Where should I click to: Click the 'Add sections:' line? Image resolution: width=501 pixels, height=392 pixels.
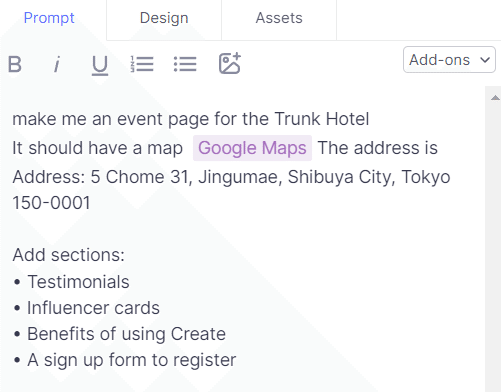(x=68, y=255)
